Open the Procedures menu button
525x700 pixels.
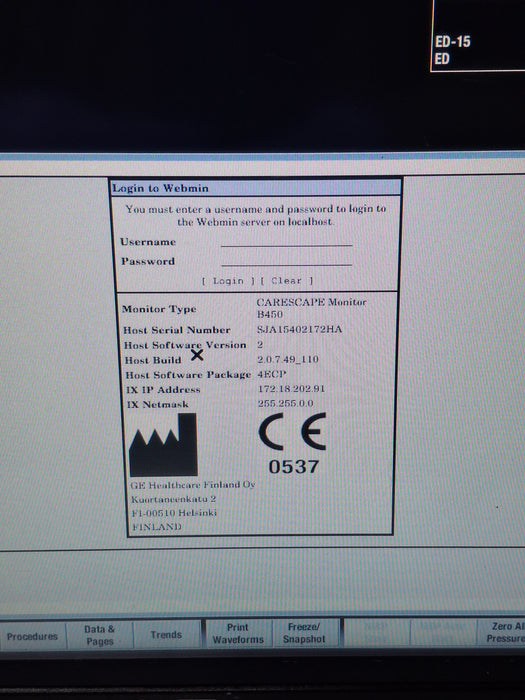point(33,636)
